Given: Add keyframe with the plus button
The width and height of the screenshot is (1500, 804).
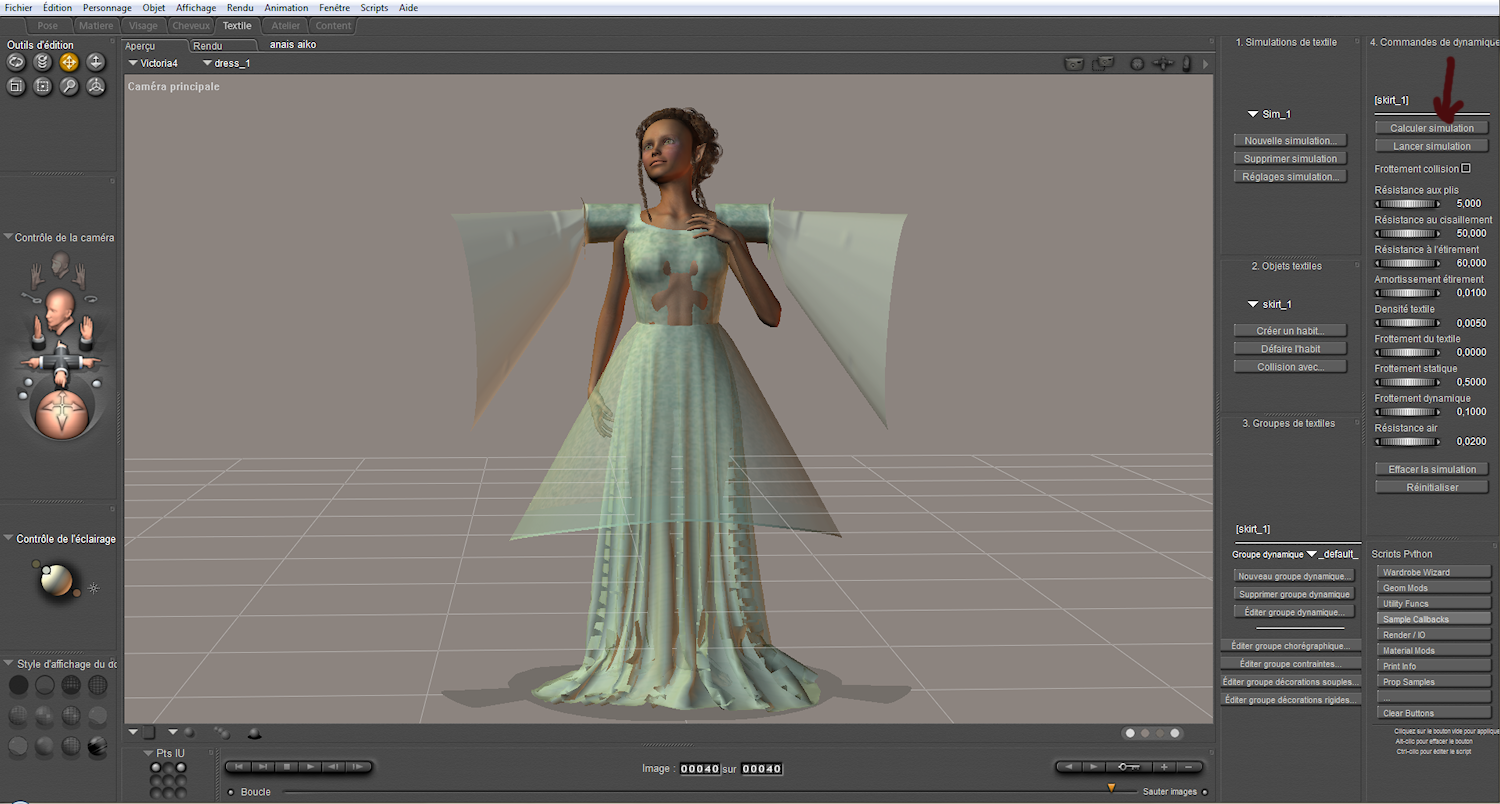Looking at the screenshot, I should click(x=1164, y=767).
